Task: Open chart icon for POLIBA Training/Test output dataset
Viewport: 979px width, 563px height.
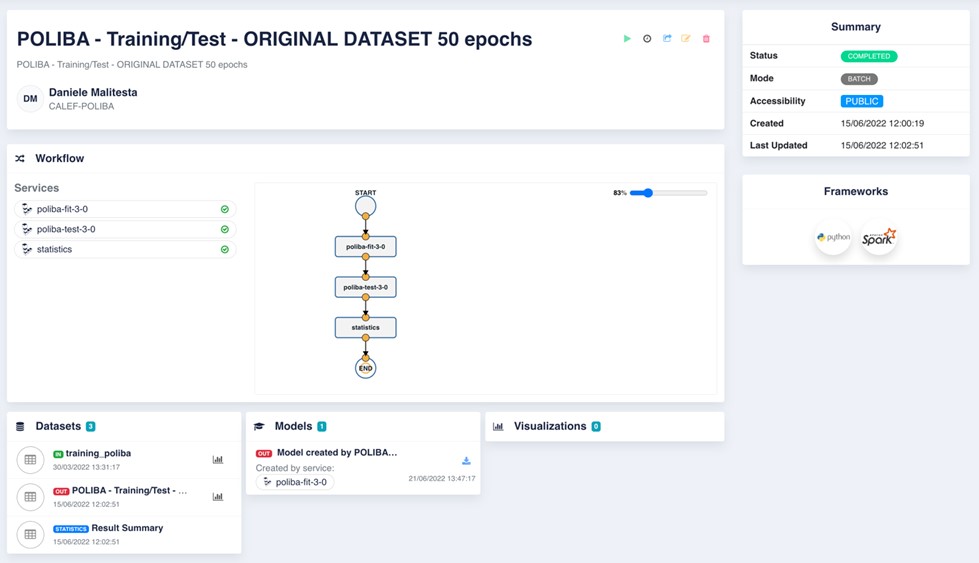Action: 218,497
